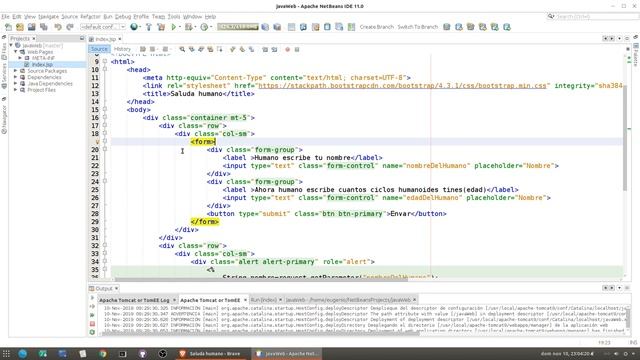Open the Team menu
Viewport: 640px width, 360px height.
click(x=158, y=17)
